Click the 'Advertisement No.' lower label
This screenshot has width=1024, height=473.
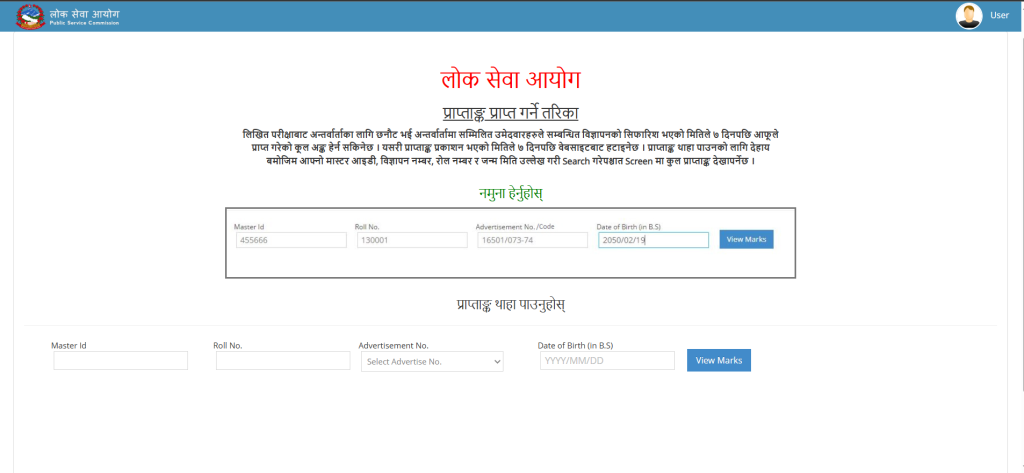pyautogui.click(x=393, y=345)
